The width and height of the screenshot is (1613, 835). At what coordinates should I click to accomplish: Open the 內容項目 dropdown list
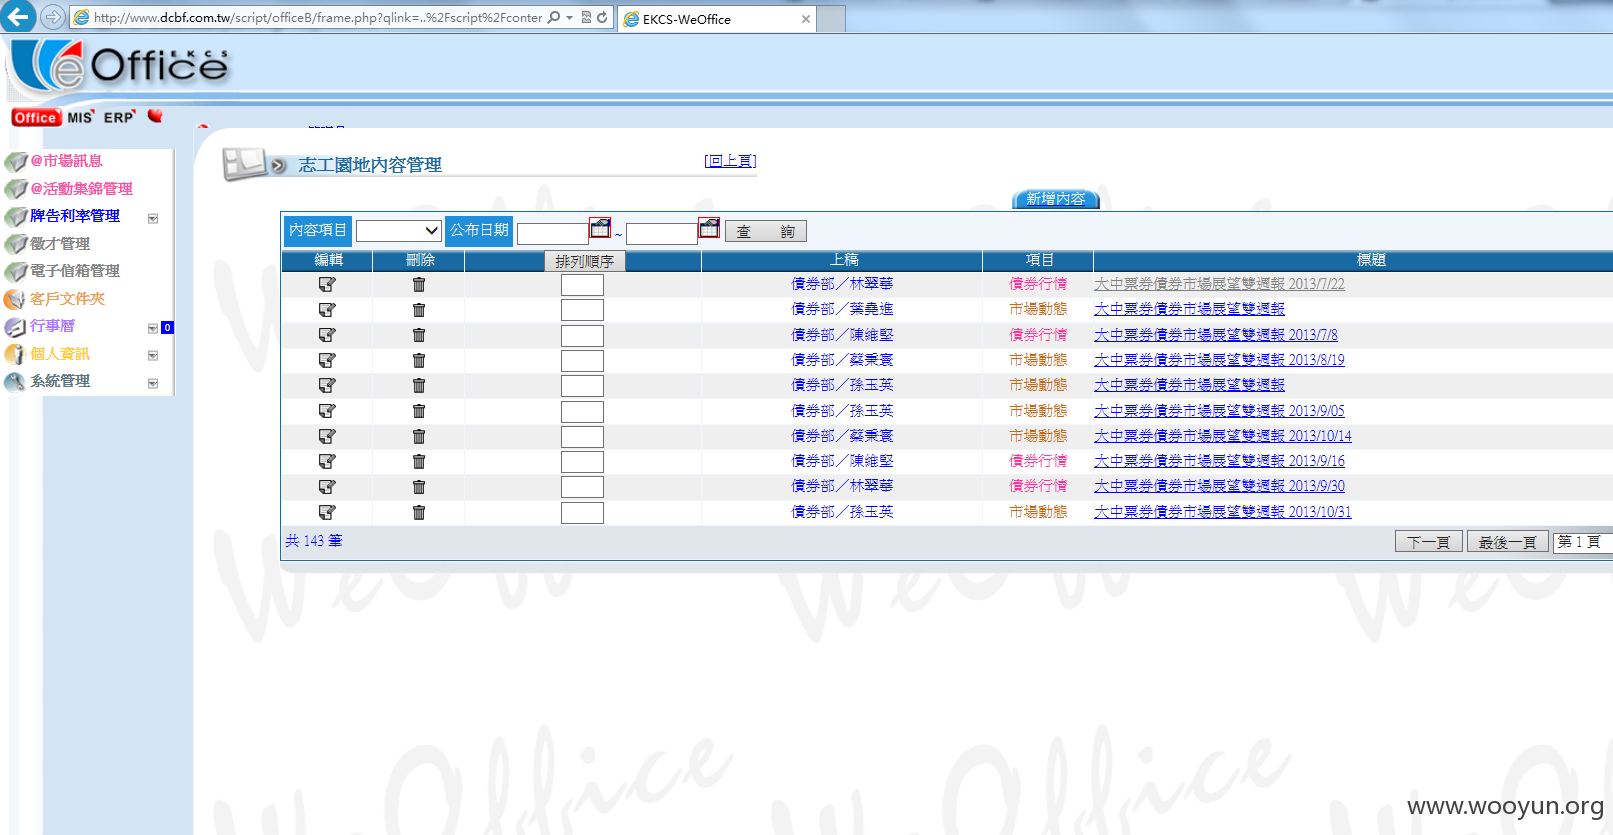click(399, 231)
